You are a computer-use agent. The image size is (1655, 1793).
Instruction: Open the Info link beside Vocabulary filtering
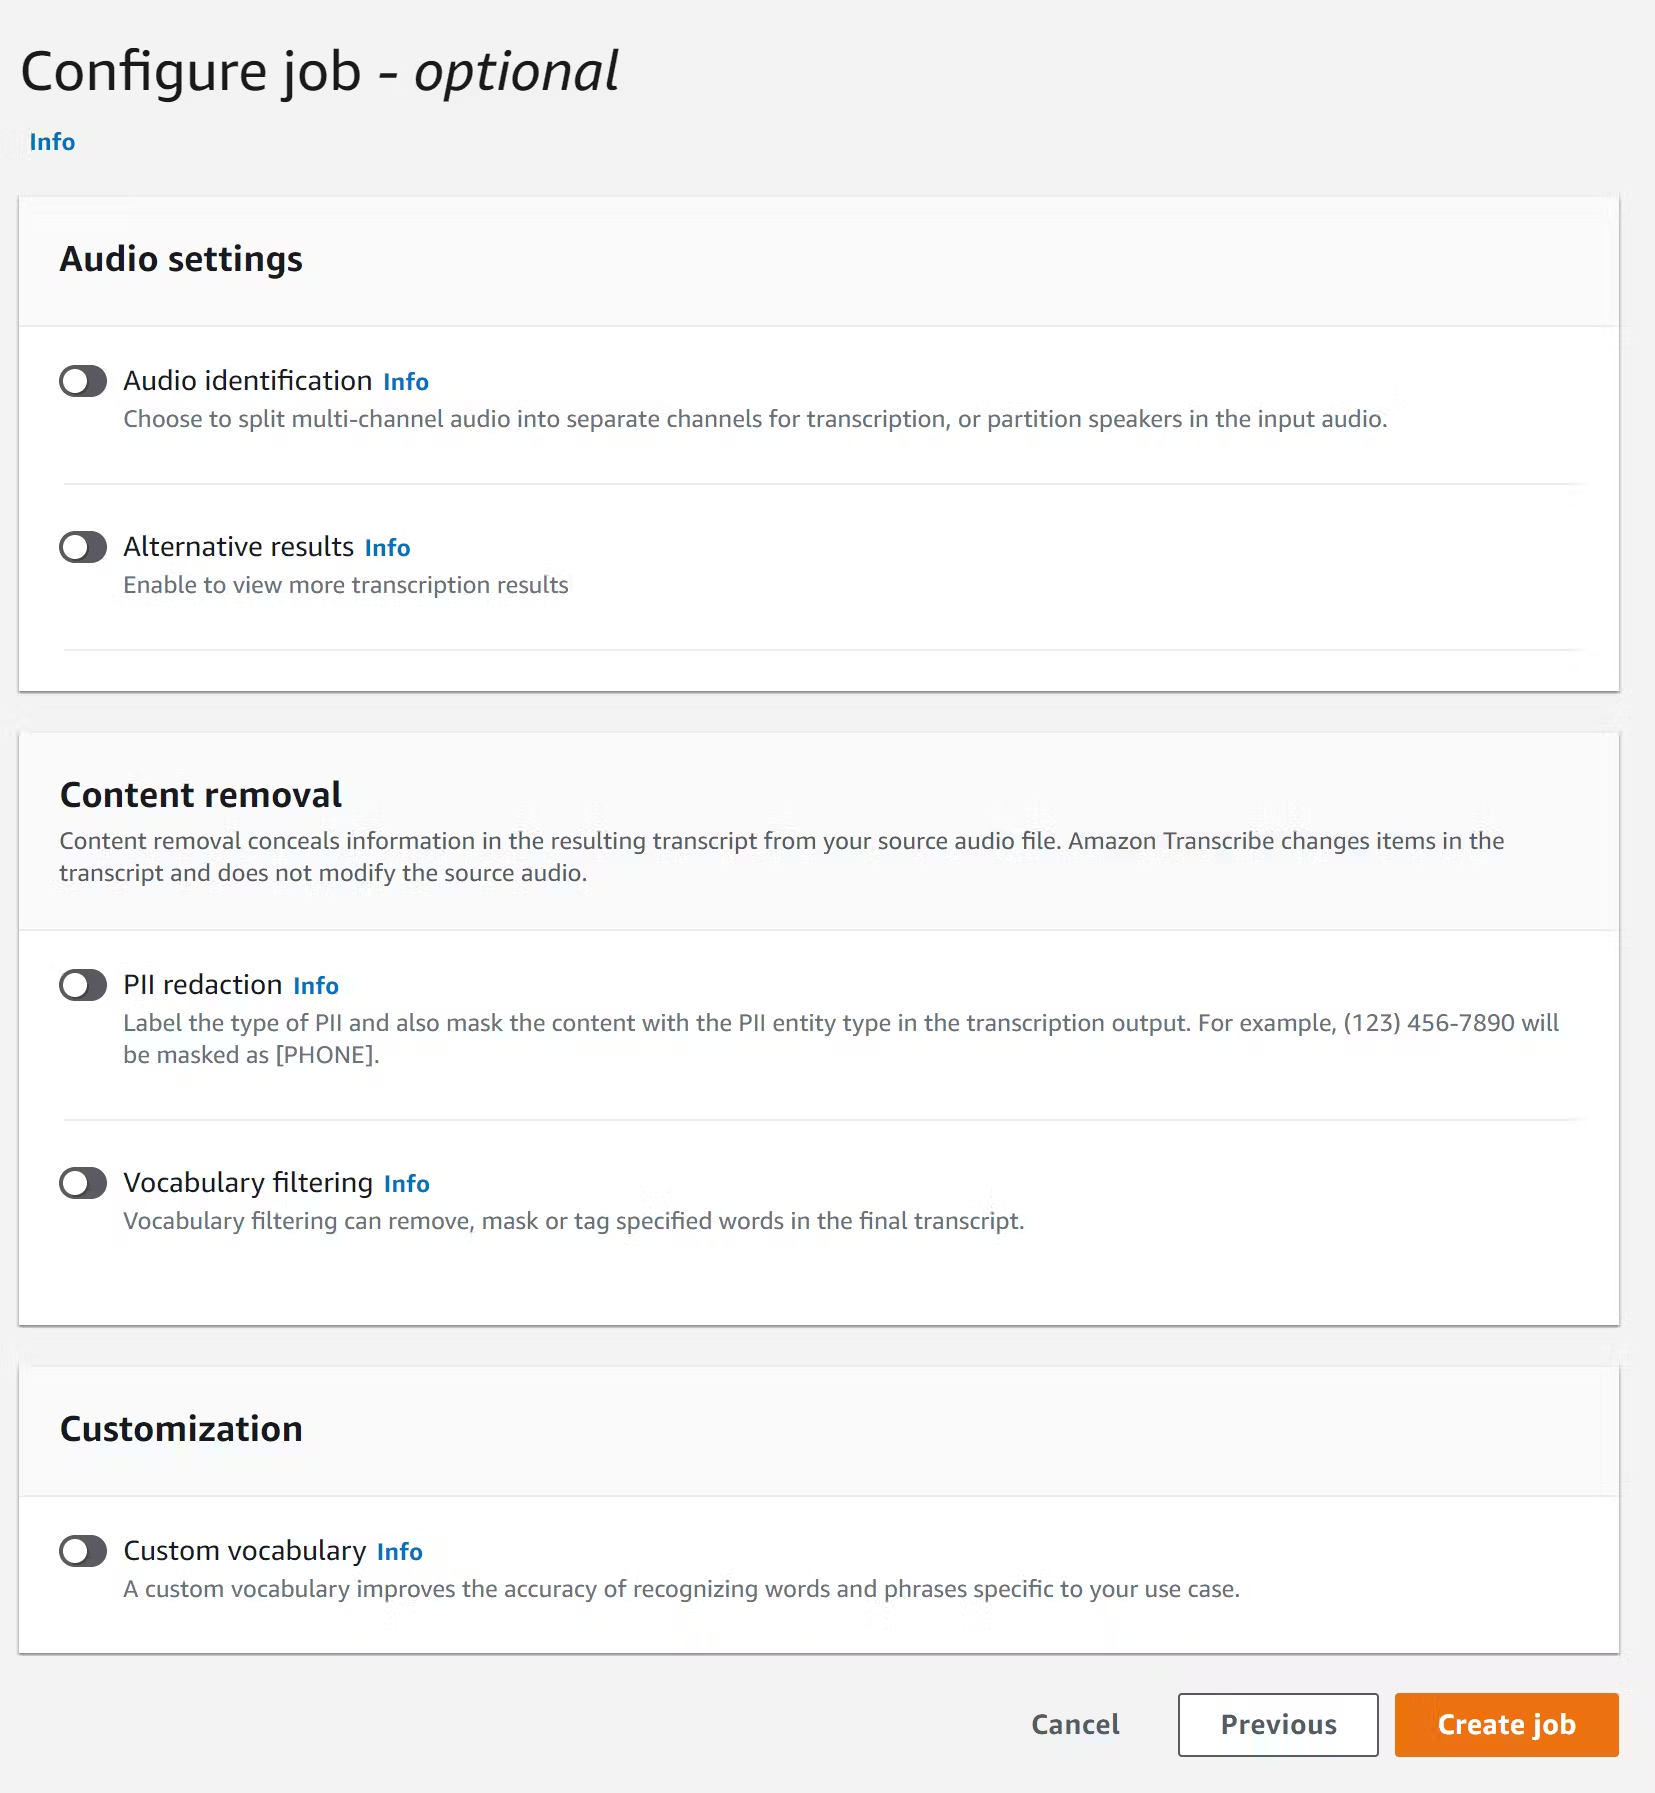pyautogui.click(x=407, y=1184)
